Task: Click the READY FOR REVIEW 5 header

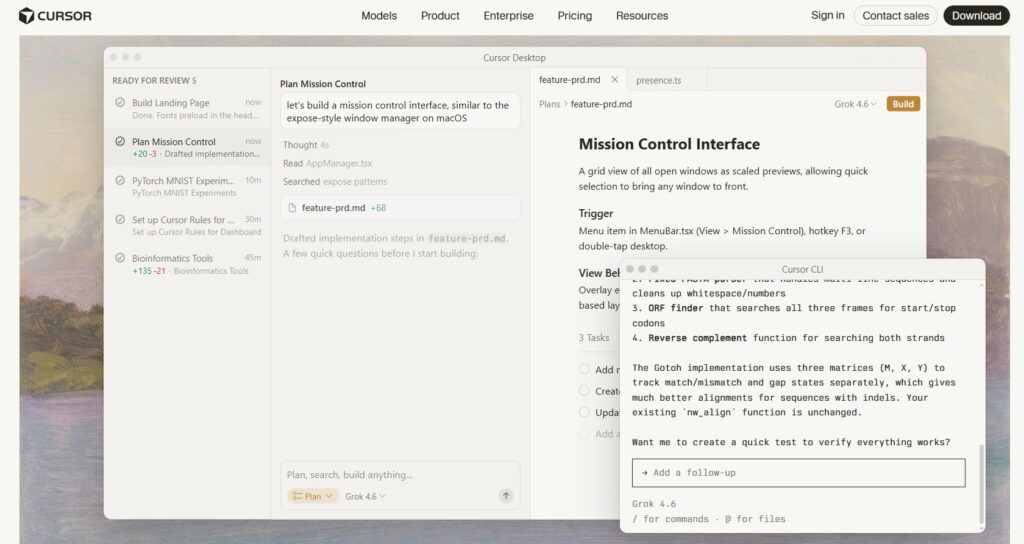Action: (x=154, y=80)
